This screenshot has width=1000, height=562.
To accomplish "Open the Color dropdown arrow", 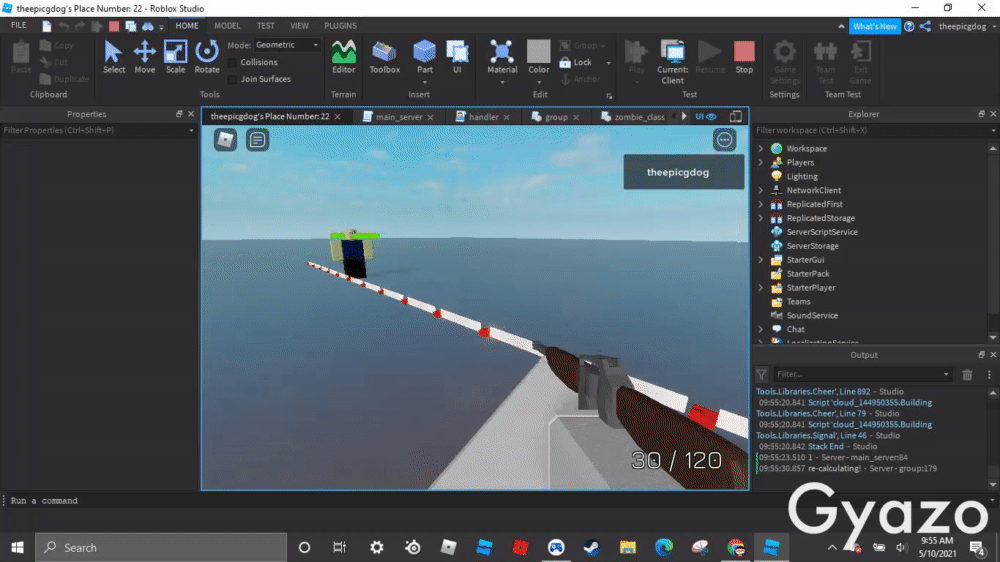I will (x=539, y=82).
